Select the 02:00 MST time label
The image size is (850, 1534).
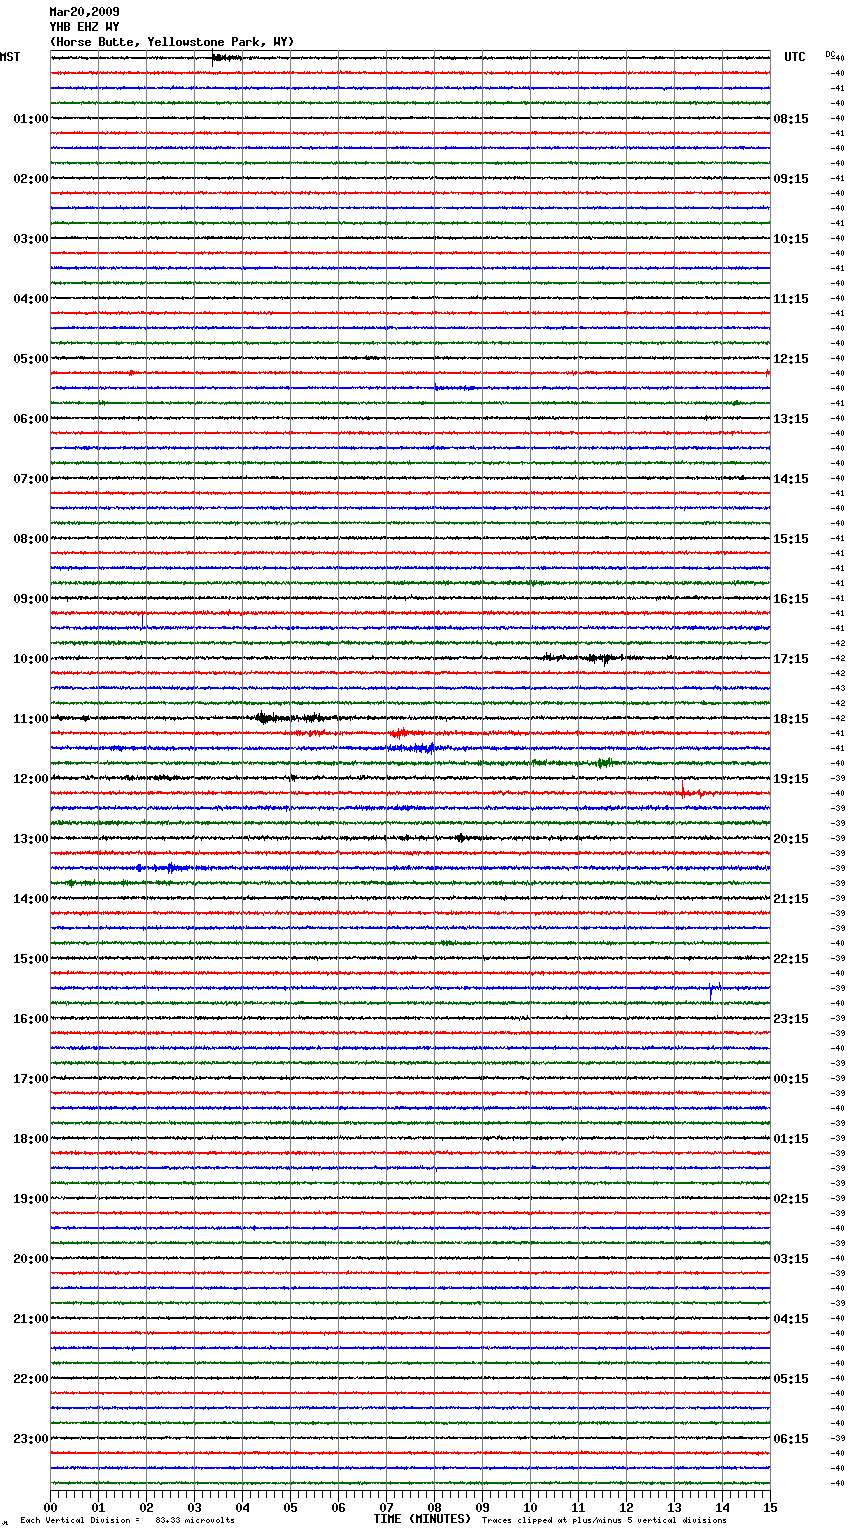(x=31, y=179)
